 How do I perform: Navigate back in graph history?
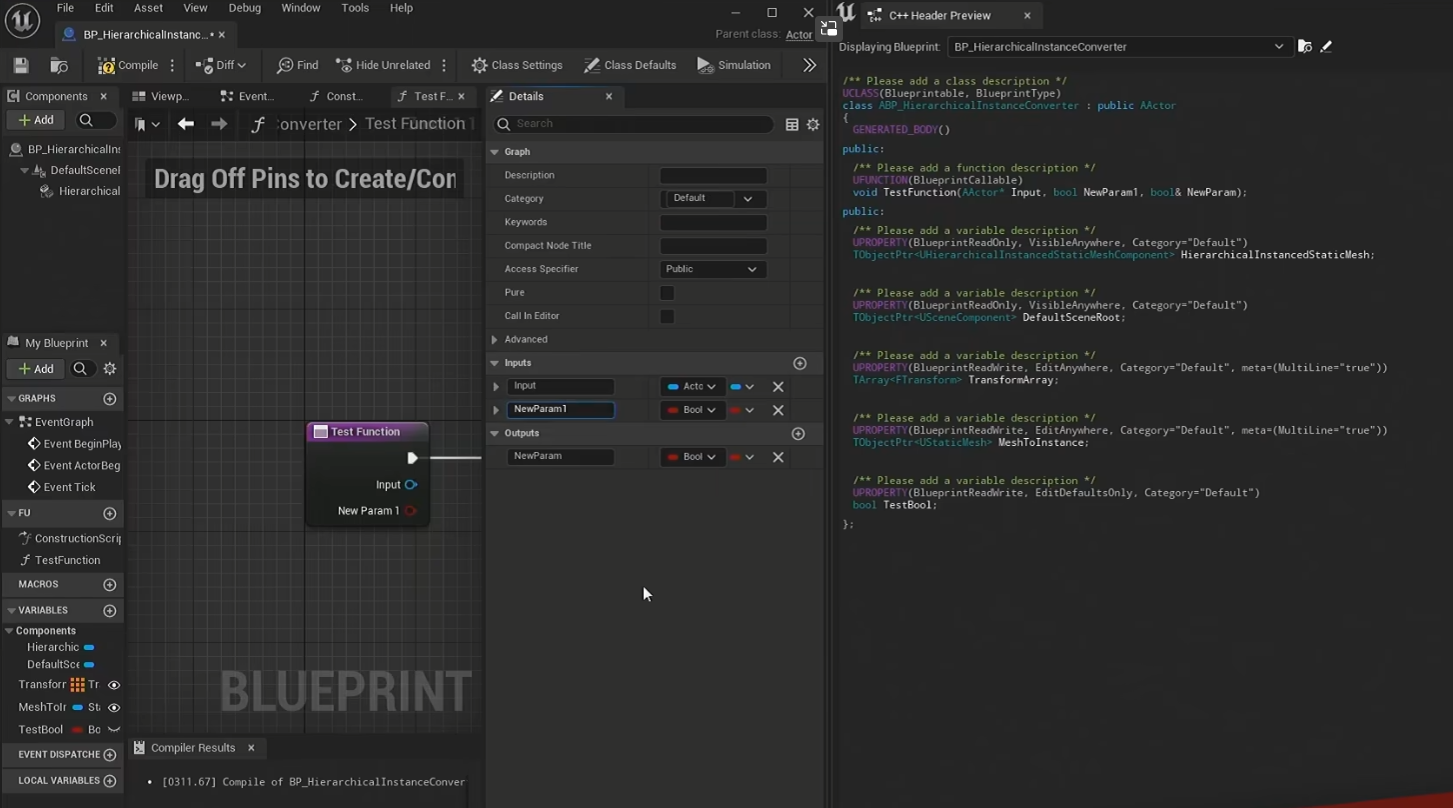pos(186,124)
